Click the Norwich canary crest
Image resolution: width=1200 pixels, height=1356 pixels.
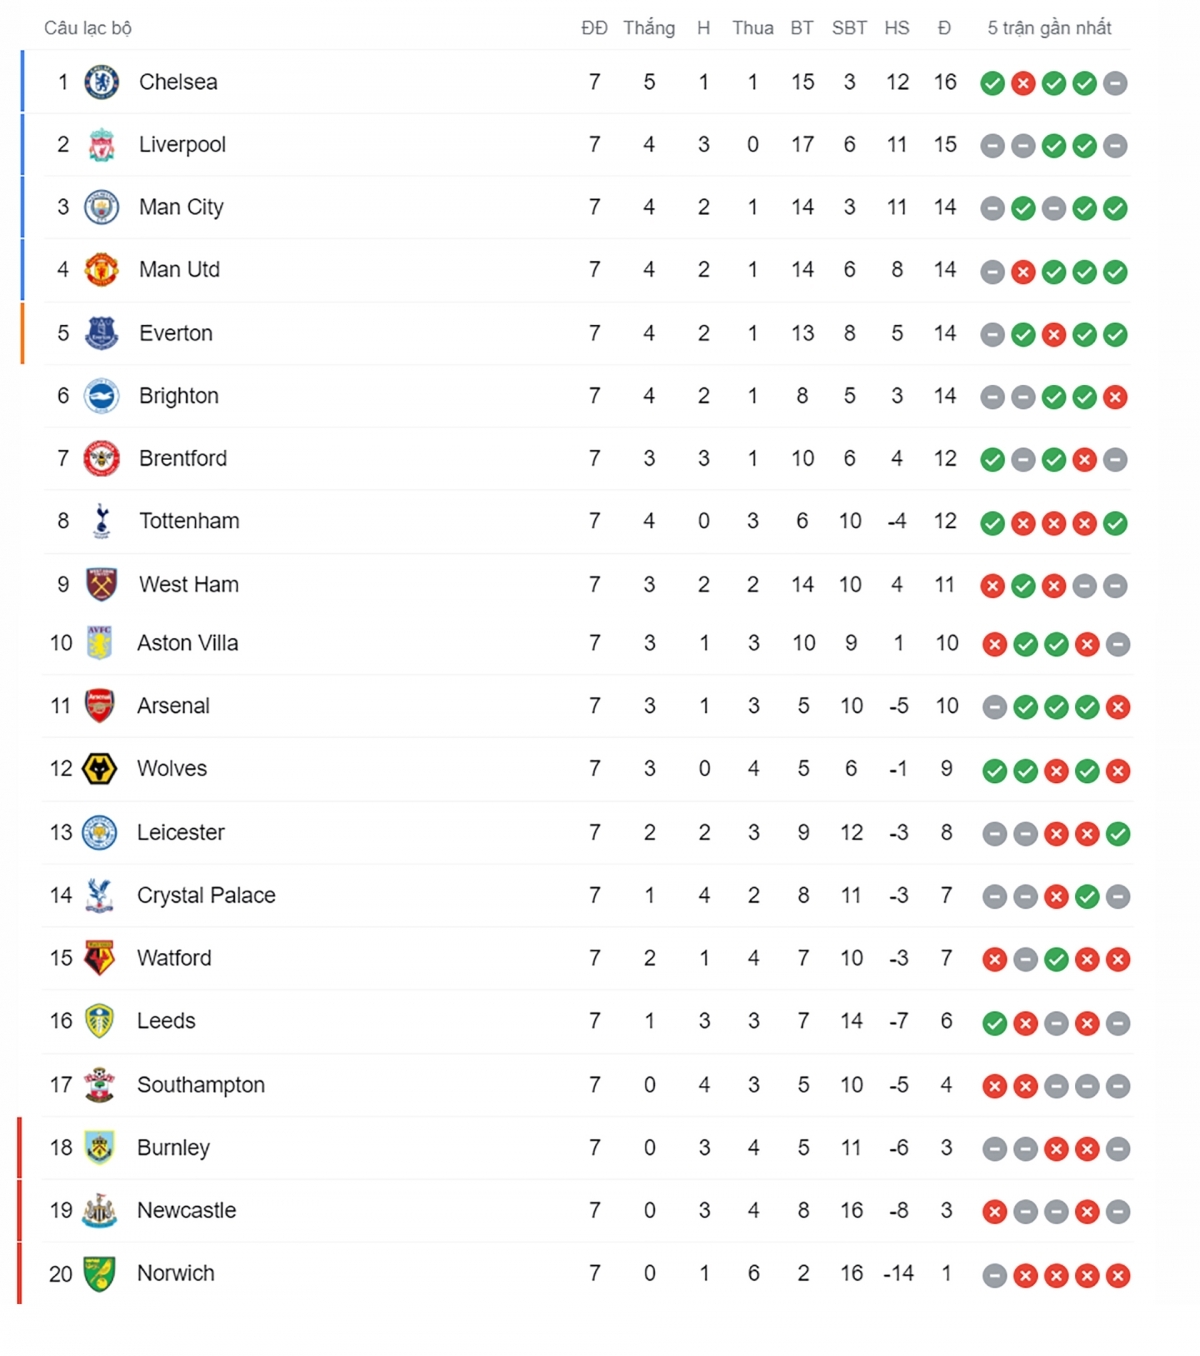coord(99,1274)
